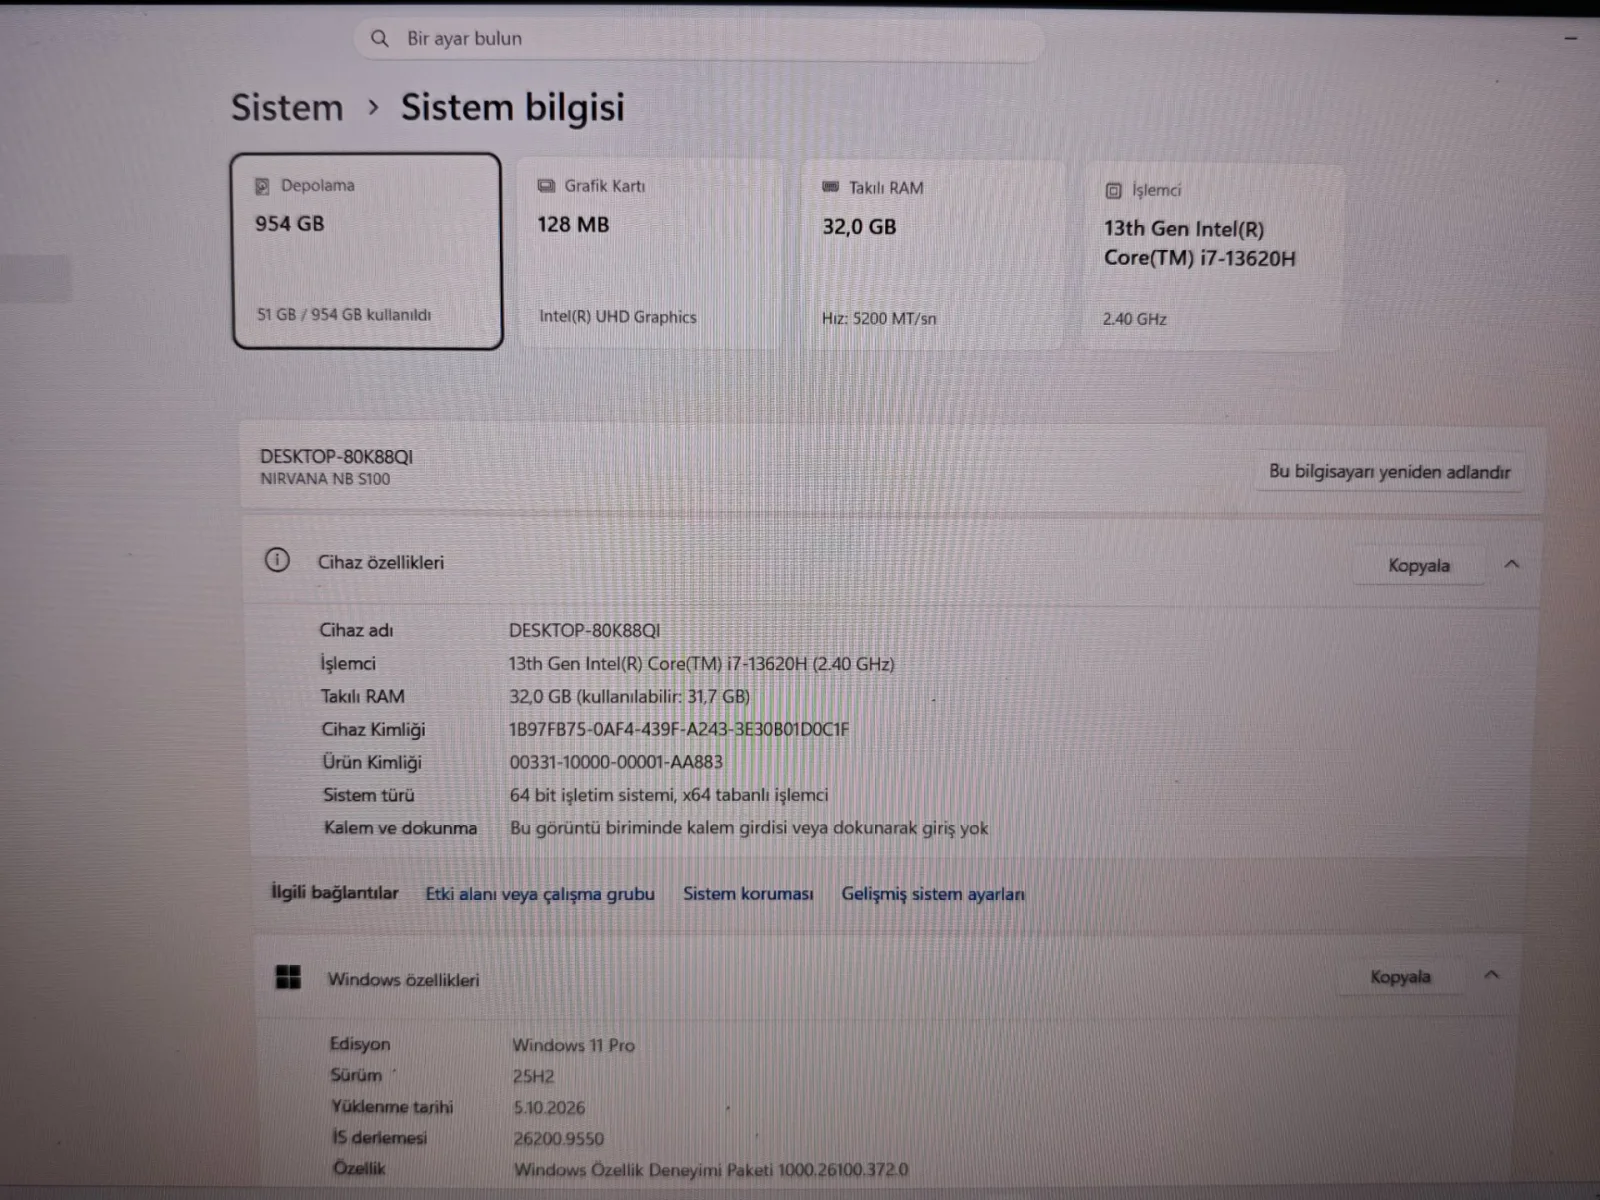Click the Intel(R) UHD Graphics label
The image size is (1600, 1200).
click(617, 317)
